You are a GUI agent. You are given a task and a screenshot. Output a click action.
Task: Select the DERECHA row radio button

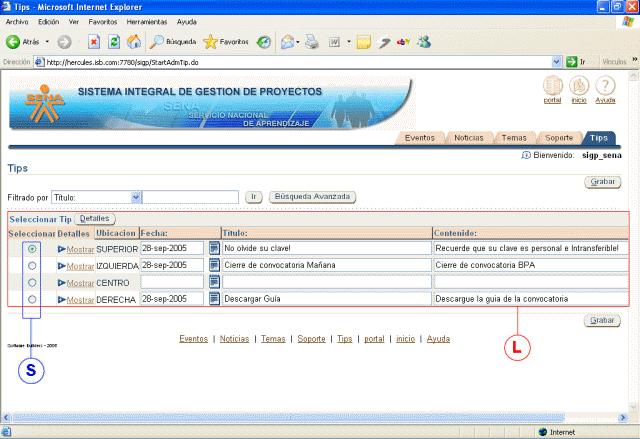[32, 300]
